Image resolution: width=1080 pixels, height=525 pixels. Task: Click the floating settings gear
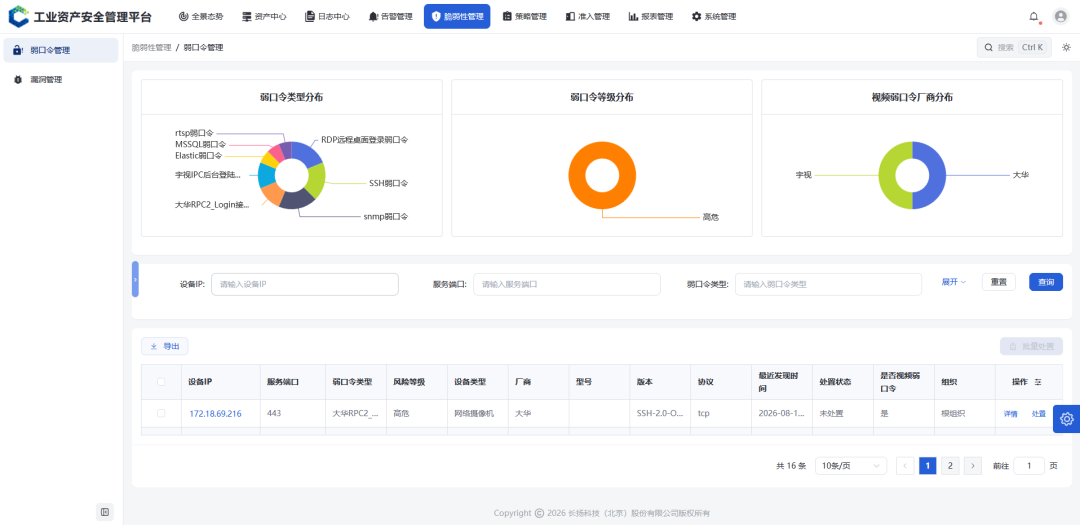tap(1067, 418)
